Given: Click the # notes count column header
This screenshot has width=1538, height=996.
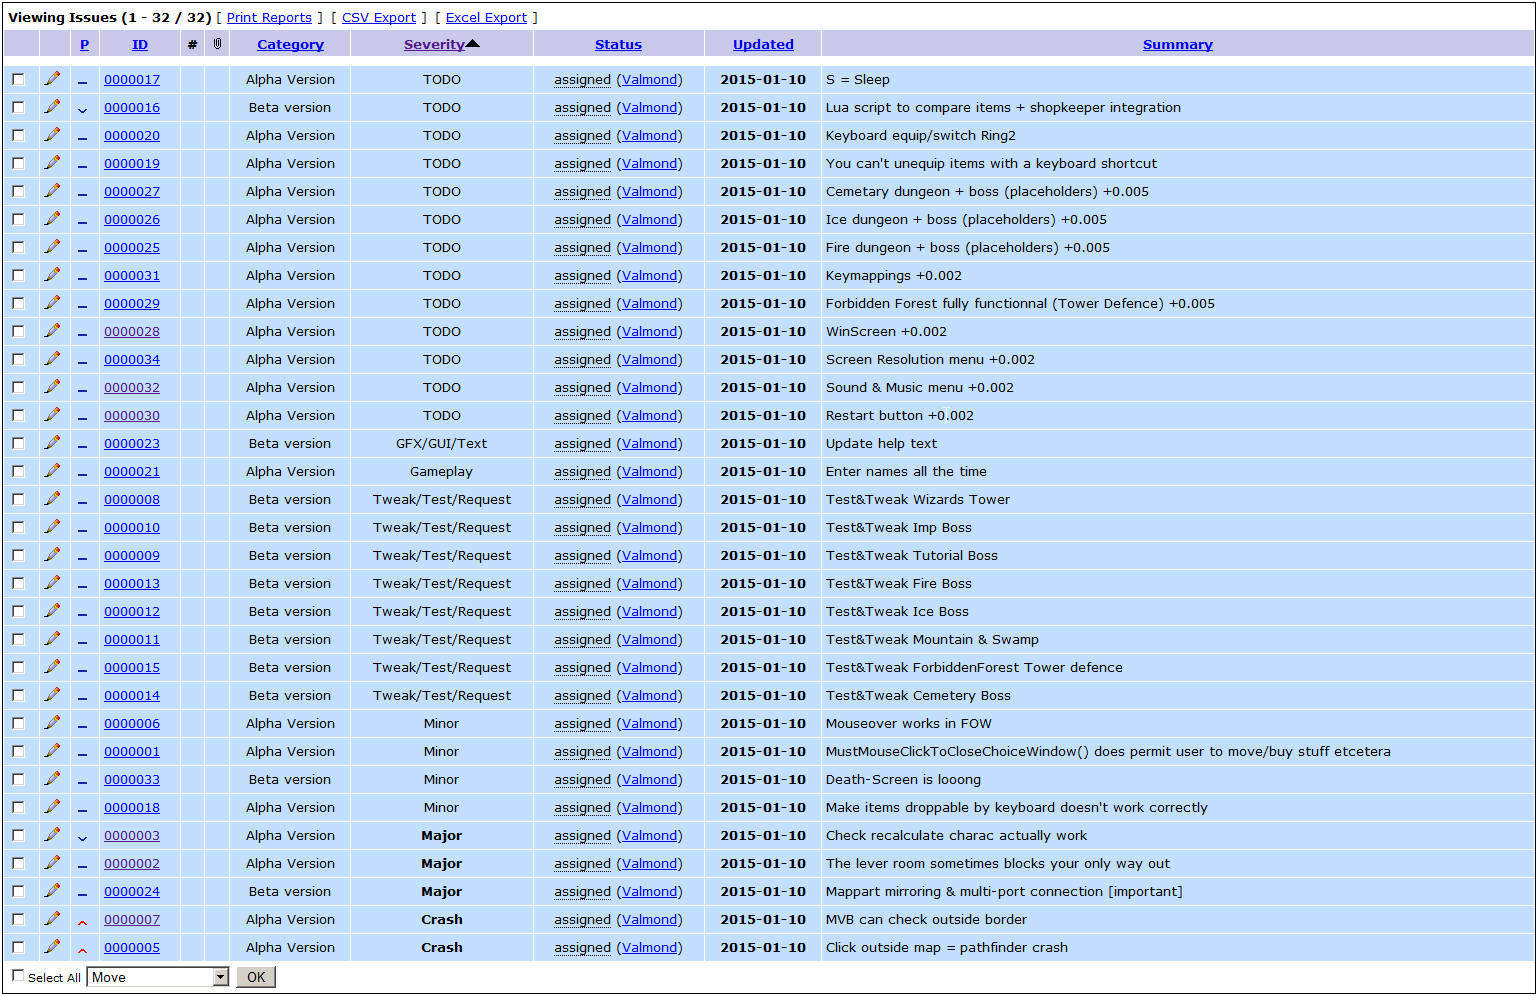Looking at the screenshot, I should point(192,44).
